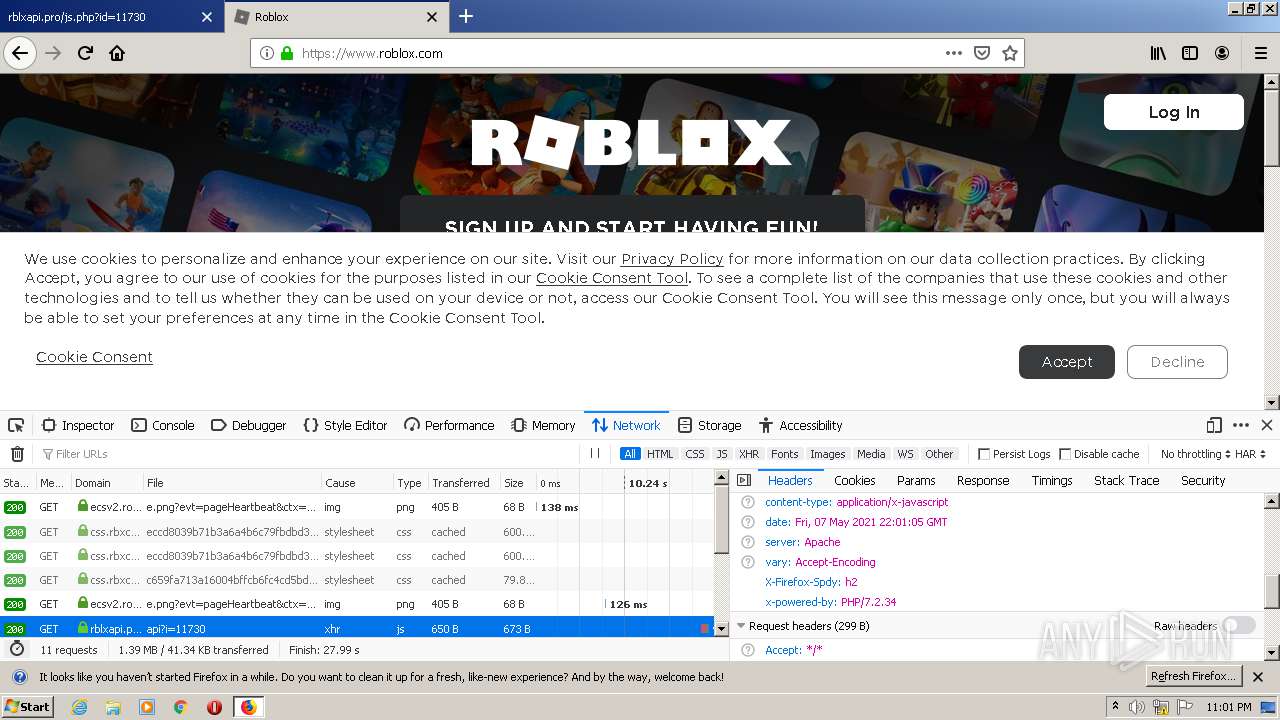This screenshot has width=1280, height=720.
Task: Launch Internet Explorer from taskbar
Action: [x=79, y=707]
